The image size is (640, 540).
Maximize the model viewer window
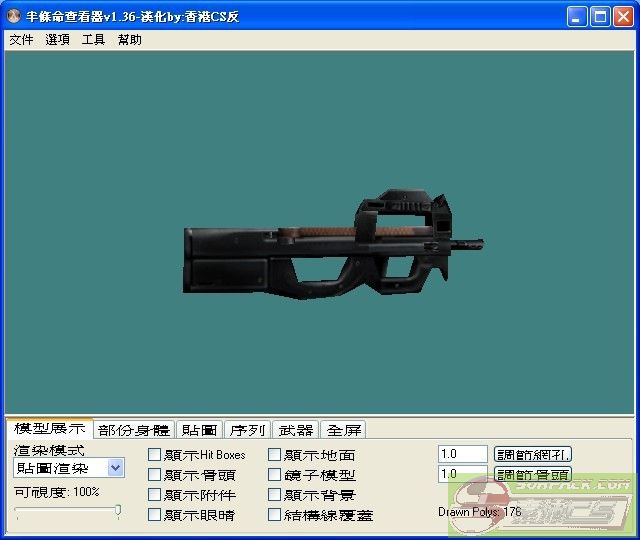point(600,17)
